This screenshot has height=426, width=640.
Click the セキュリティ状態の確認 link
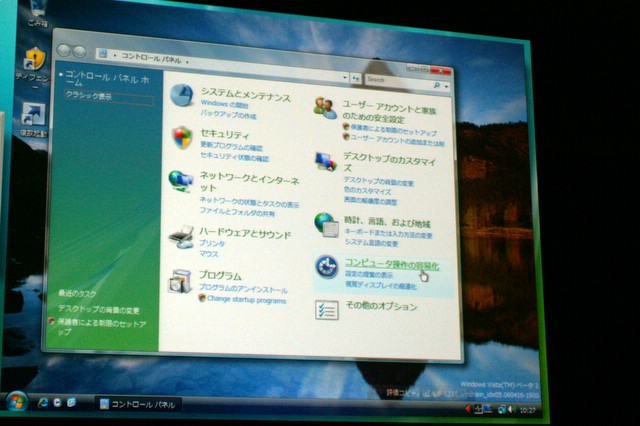235,157
